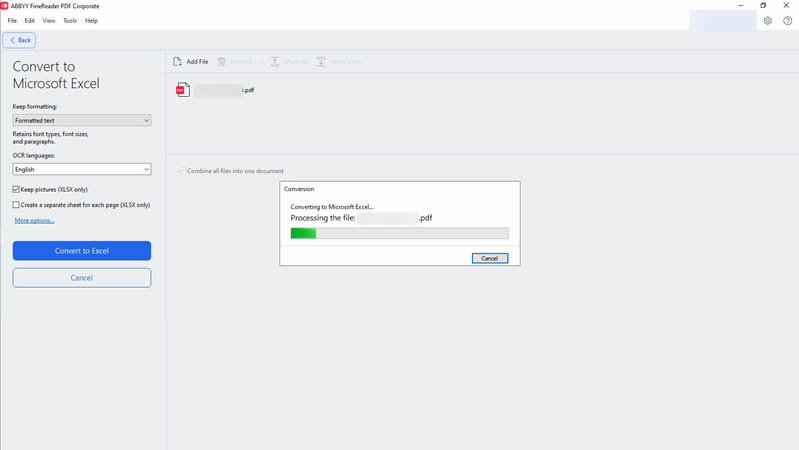Open the settings gear icon

(x=767, y=21)
